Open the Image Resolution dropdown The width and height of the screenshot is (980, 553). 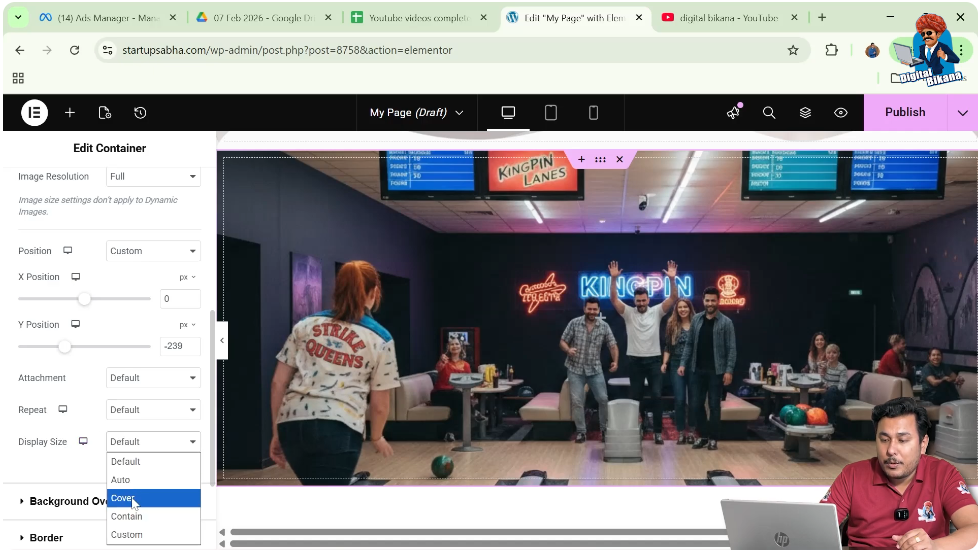153,176
